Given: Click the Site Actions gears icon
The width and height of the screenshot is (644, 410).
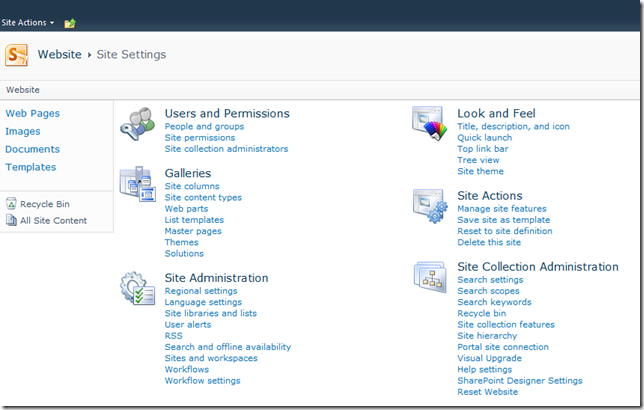Looking at the screenshot, I should coord(430,206).
